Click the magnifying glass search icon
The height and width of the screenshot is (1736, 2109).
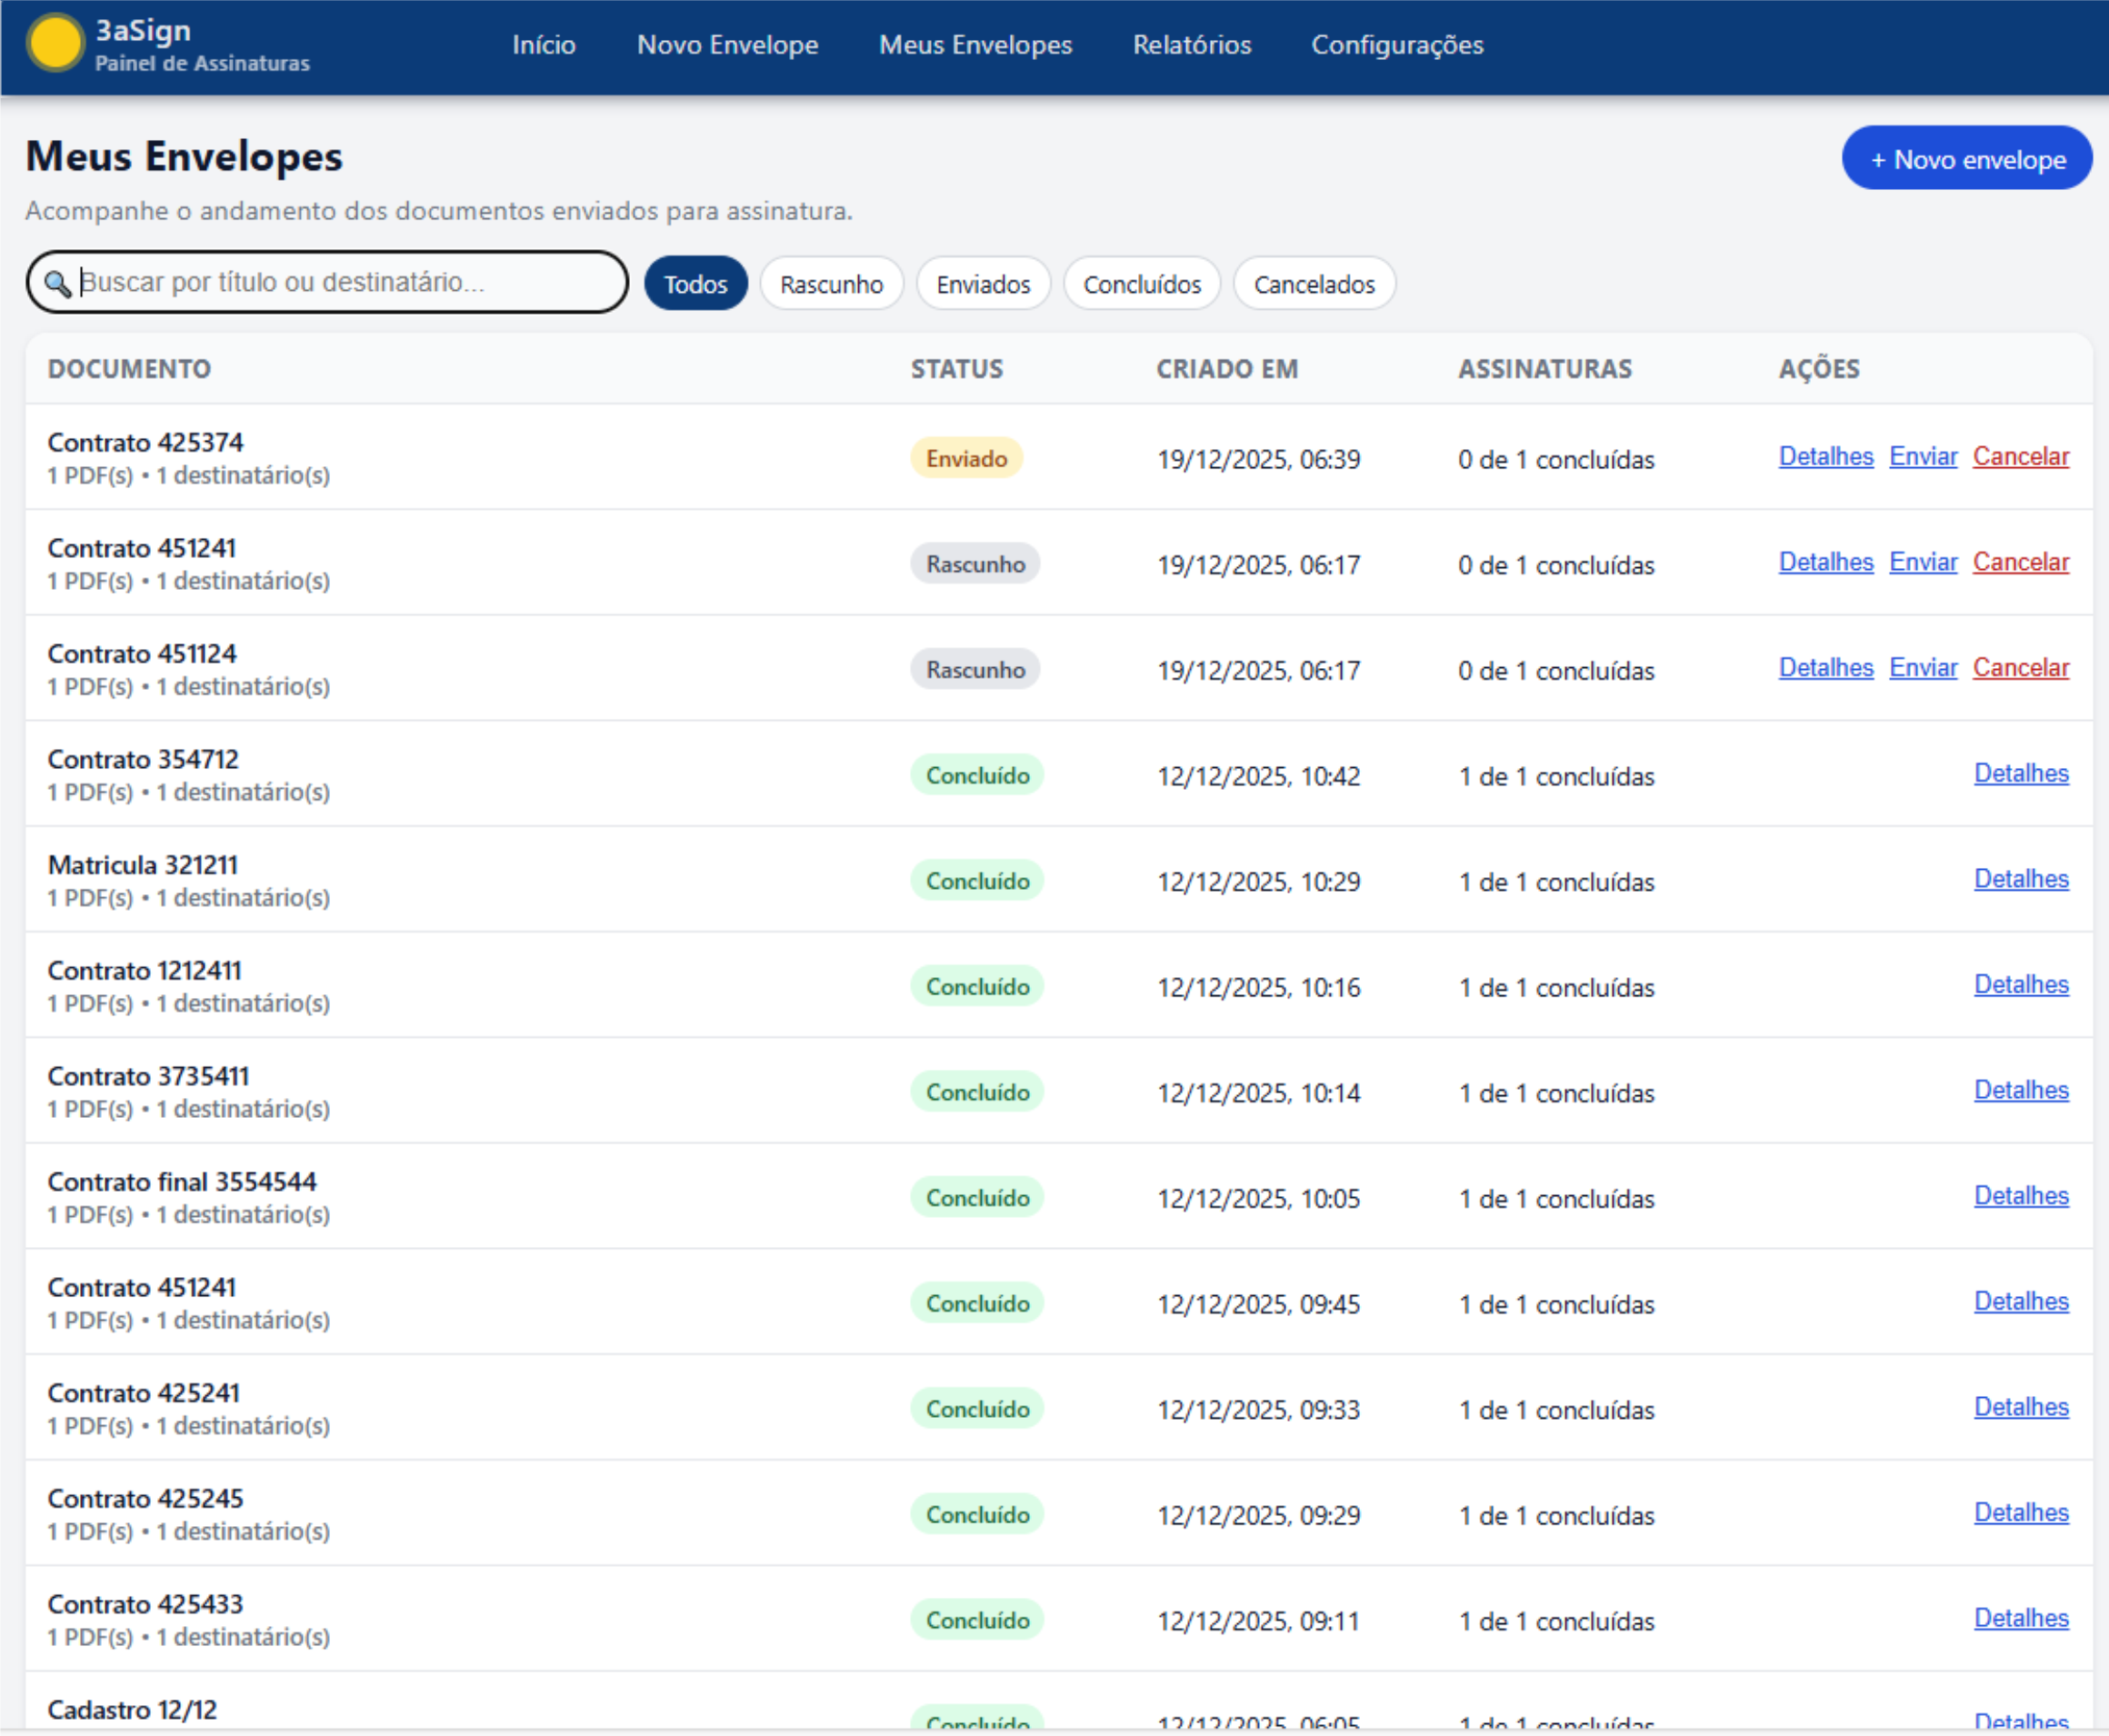click(57, 284)
